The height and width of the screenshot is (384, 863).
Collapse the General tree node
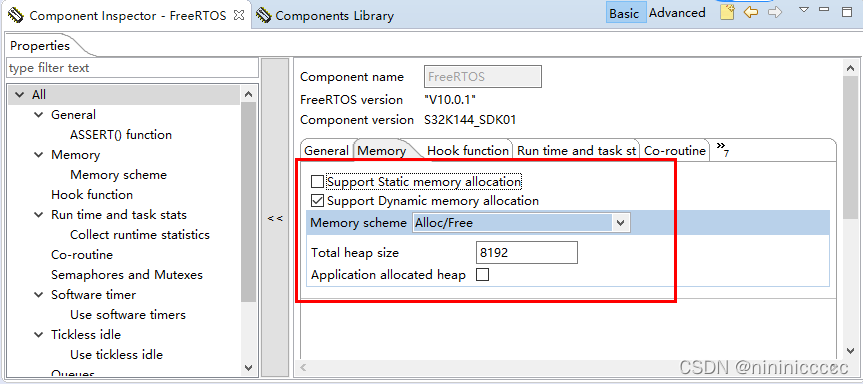[x=39, y=114]
